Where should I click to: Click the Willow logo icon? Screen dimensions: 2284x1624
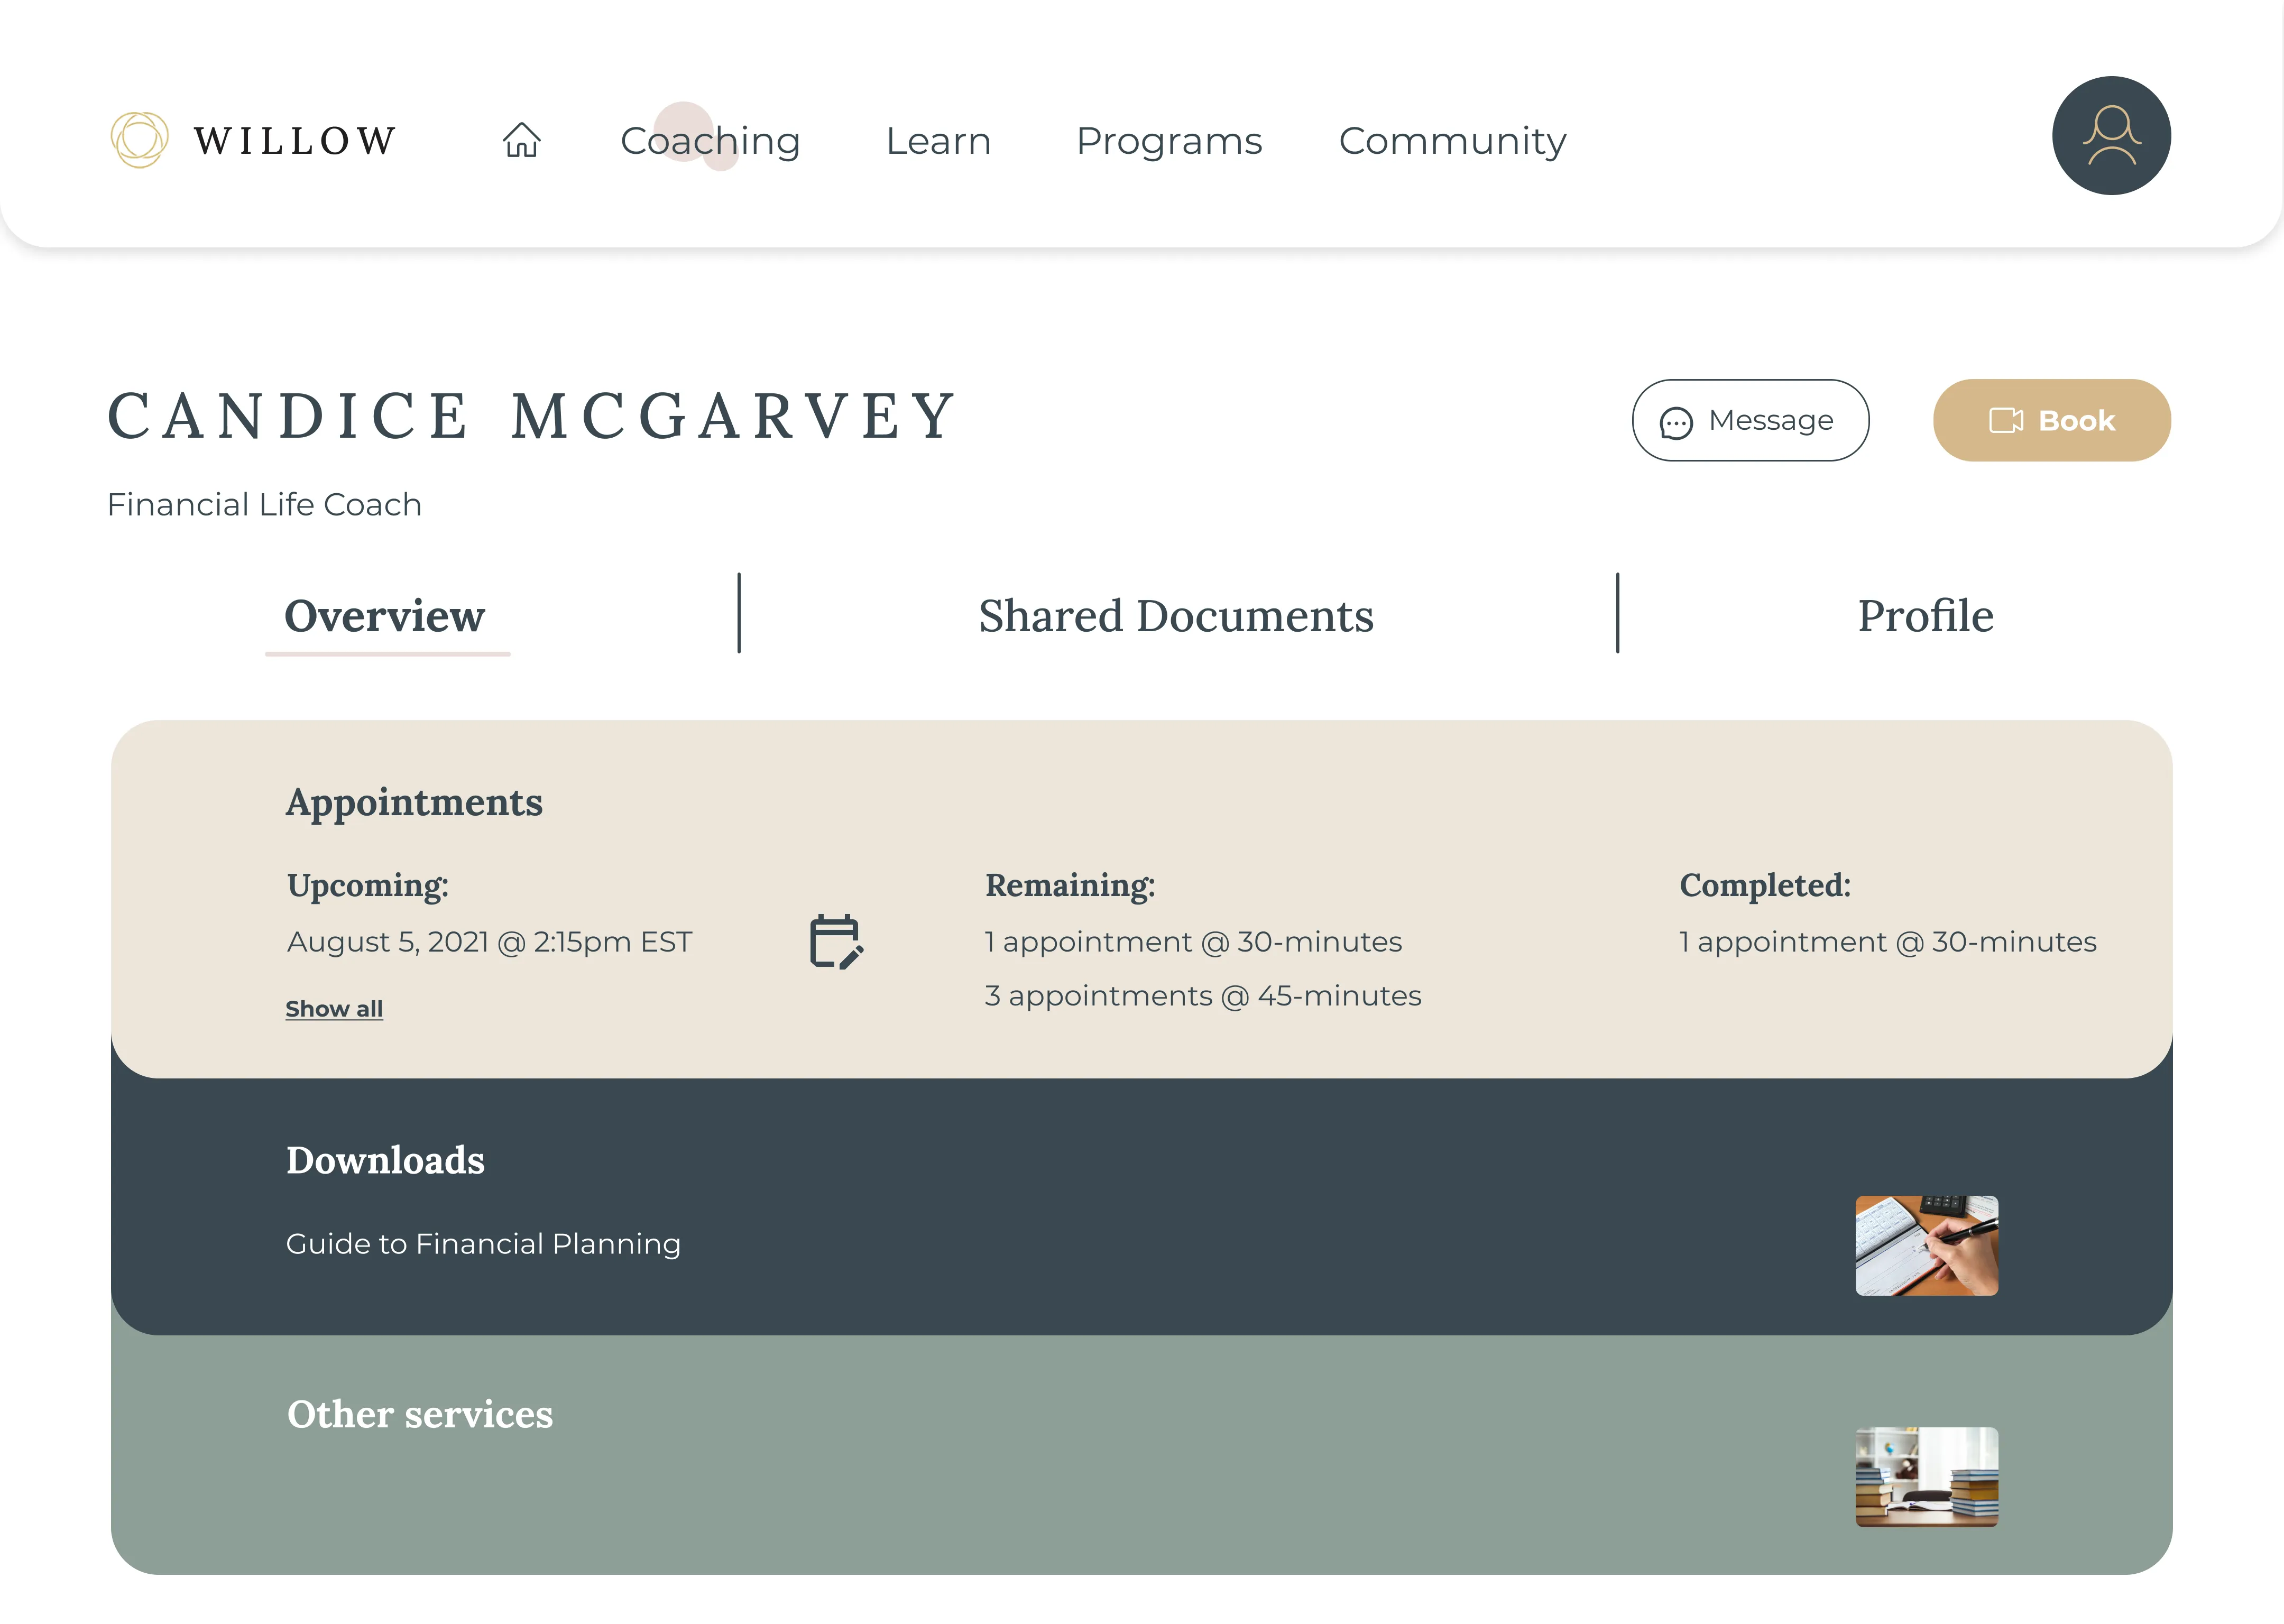coord(139,140)
